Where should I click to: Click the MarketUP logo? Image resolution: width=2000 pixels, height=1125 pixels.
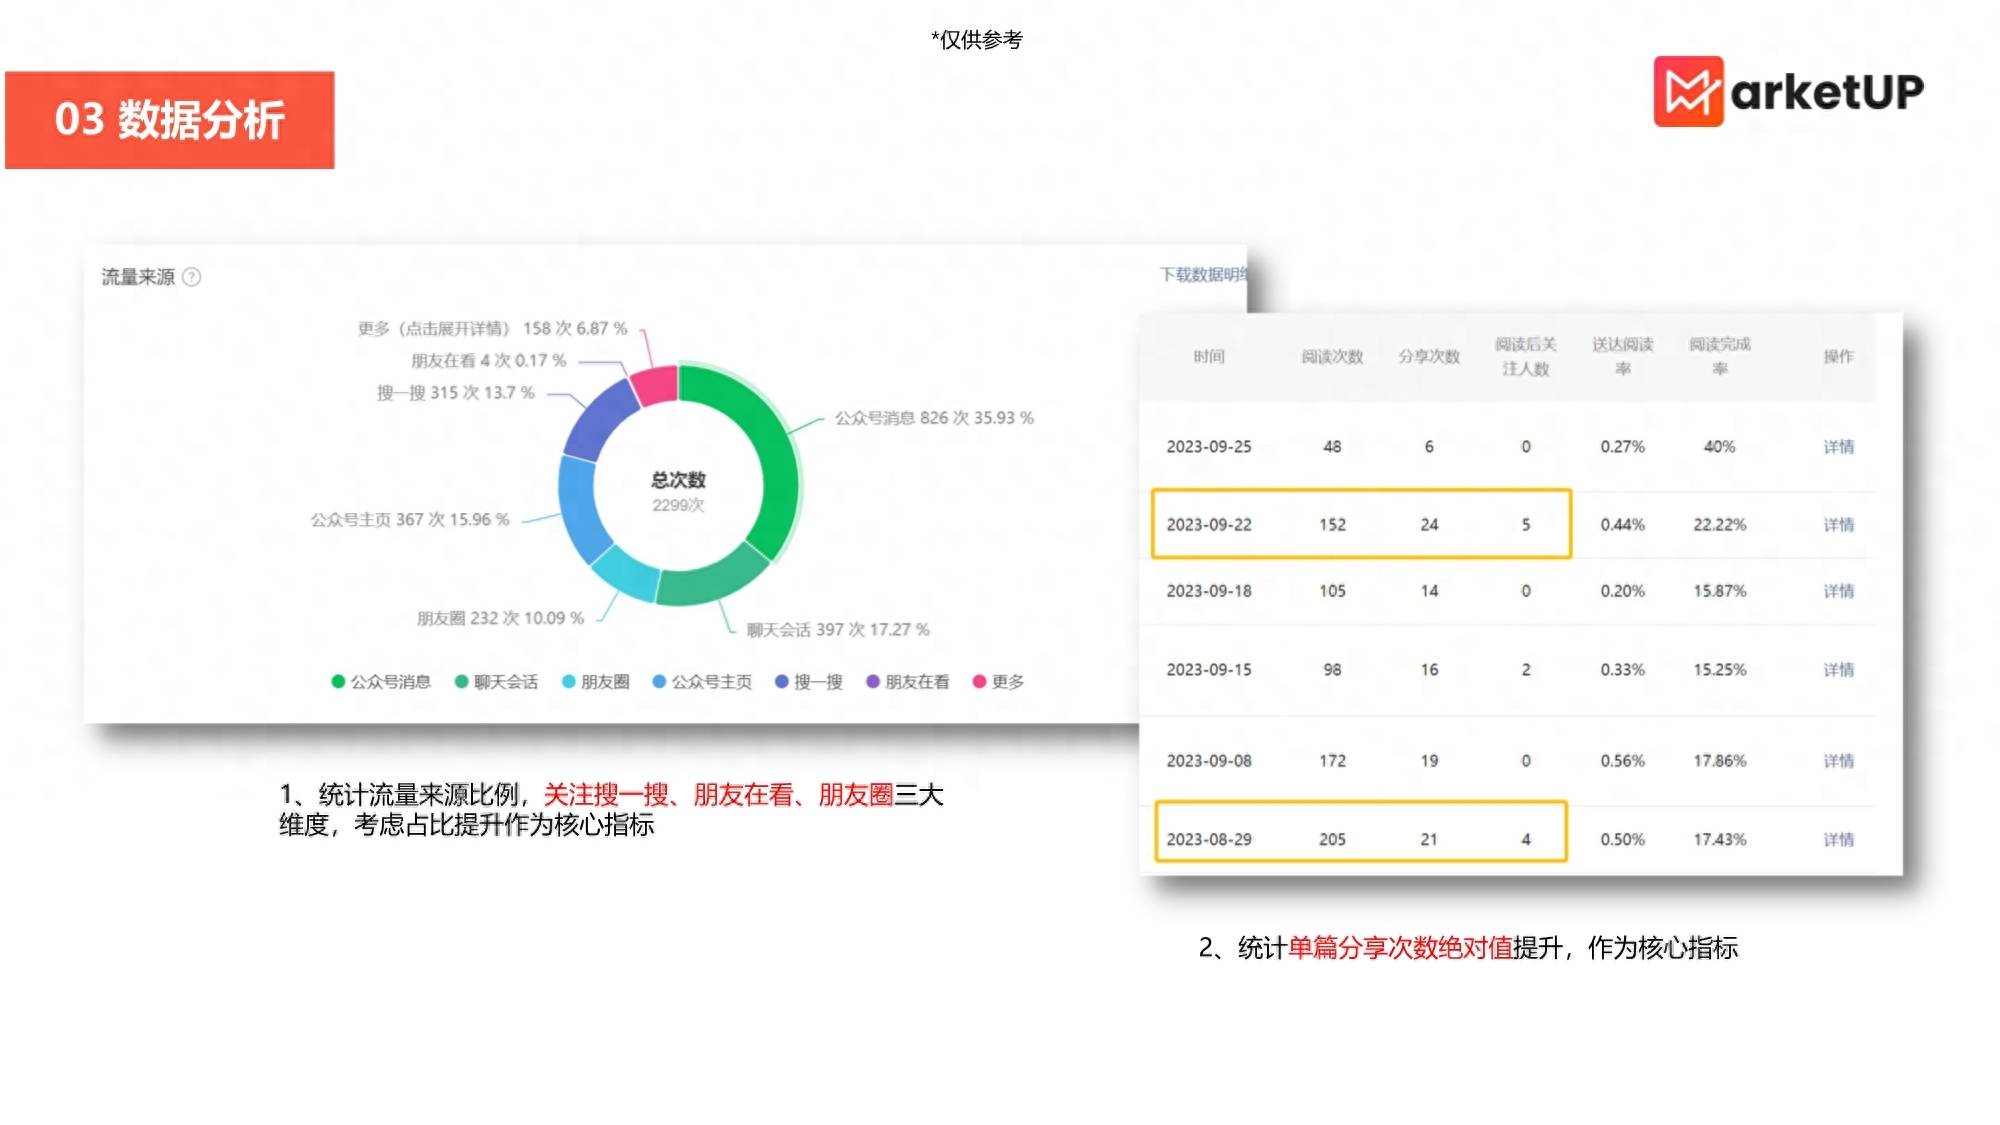[1788, 92]
